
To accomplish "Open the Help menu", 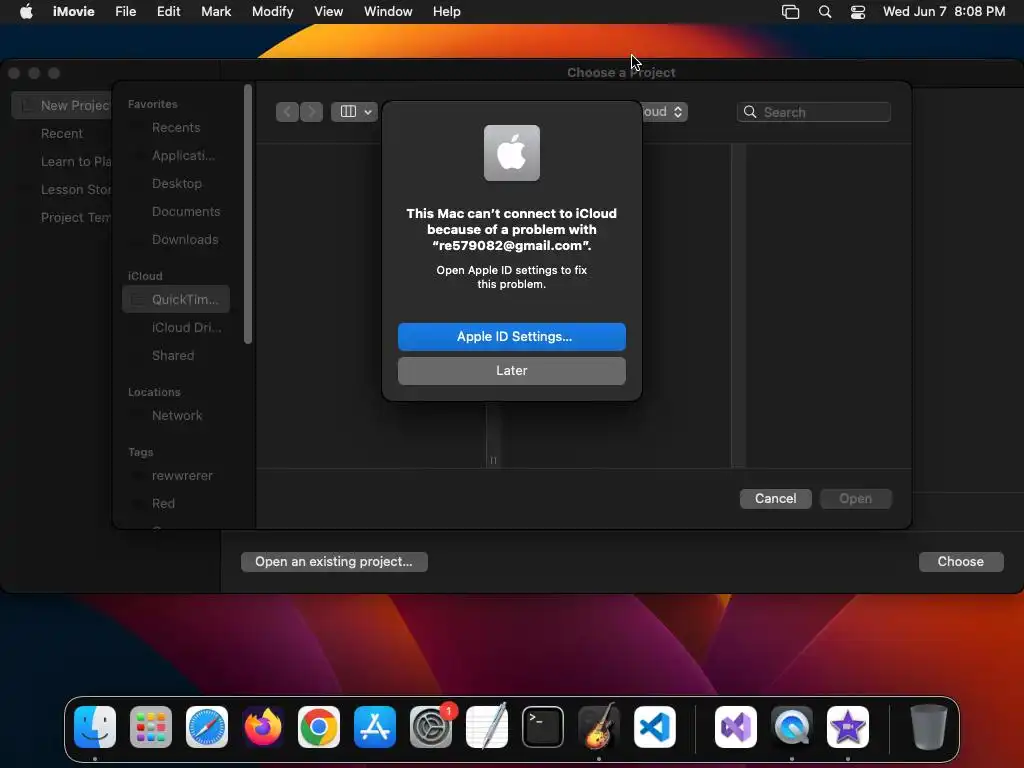I will tap(447, 12).
